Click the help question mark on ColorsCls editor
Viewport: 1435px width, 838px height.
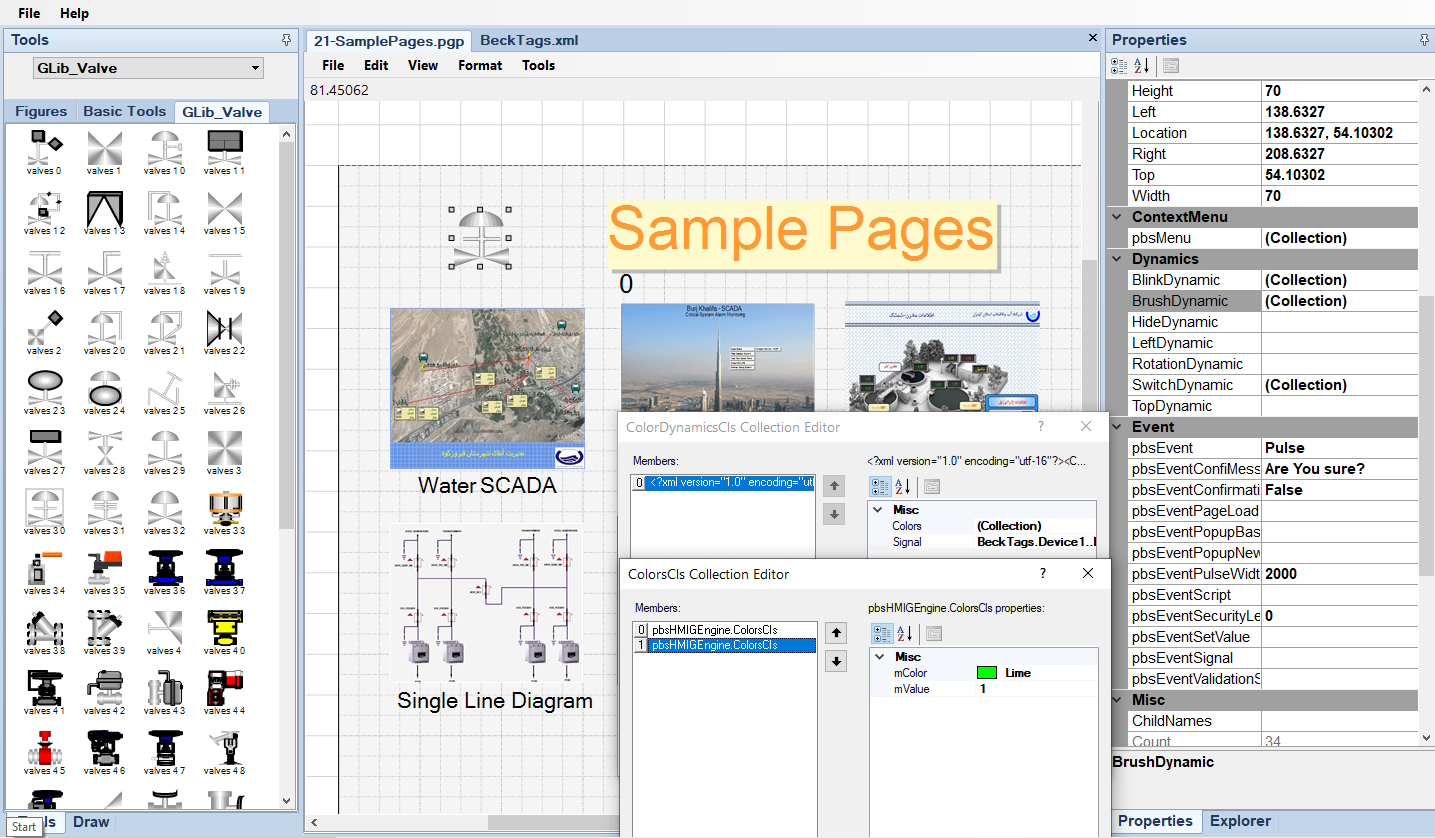[1042, 573]
